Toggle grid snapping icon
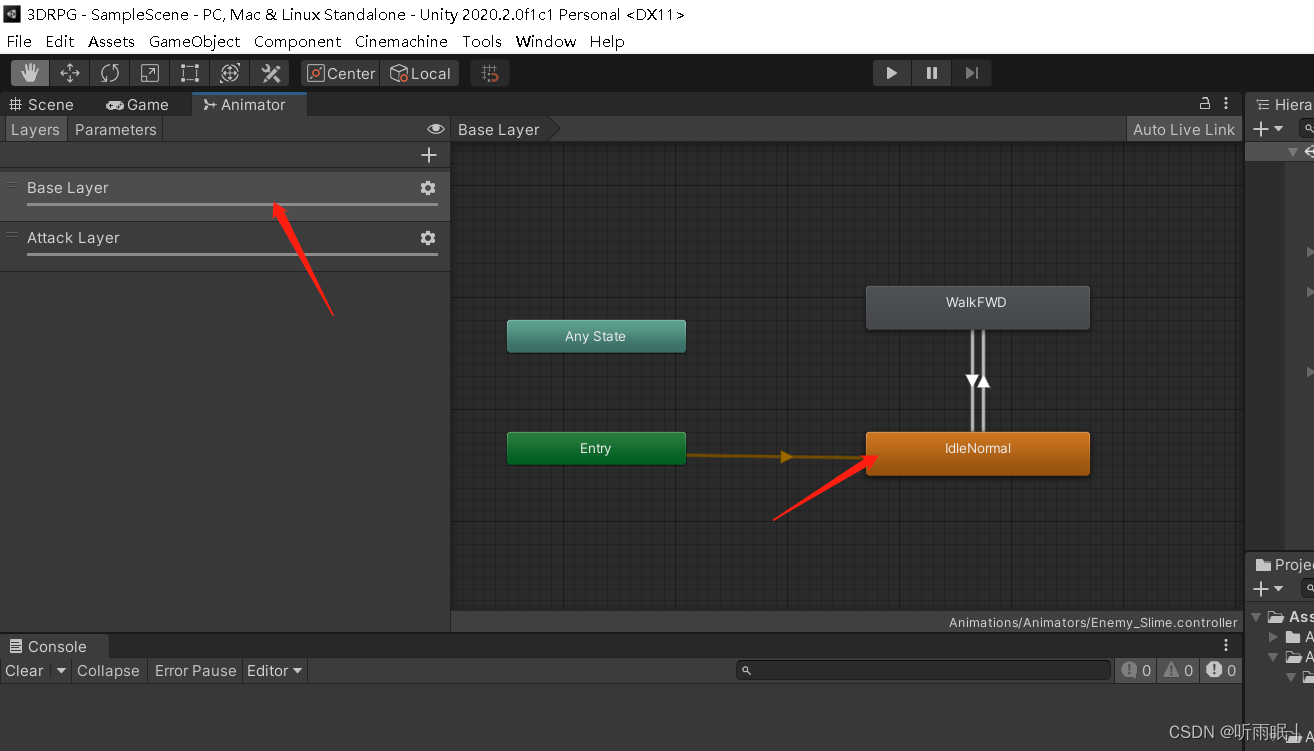 click(x=490, y=73)
